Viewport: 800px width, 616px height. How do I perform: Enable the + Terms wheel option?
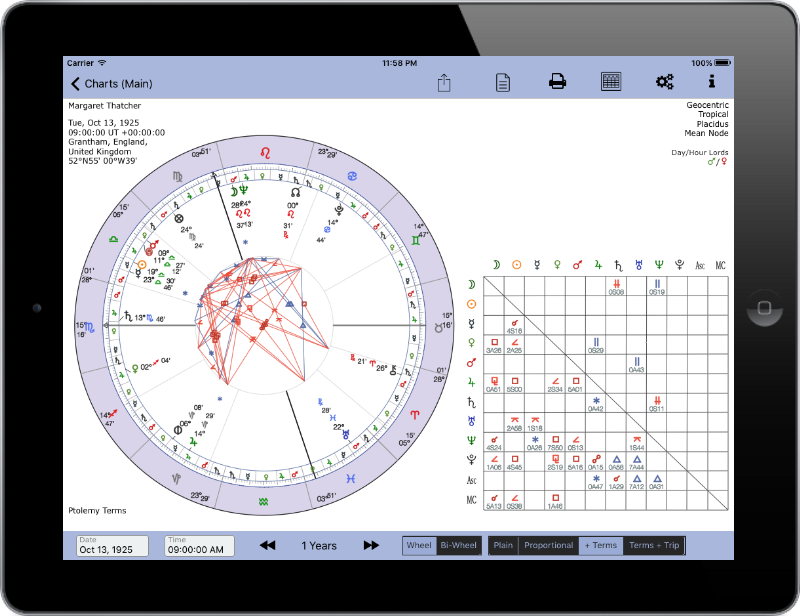point(600,546)
